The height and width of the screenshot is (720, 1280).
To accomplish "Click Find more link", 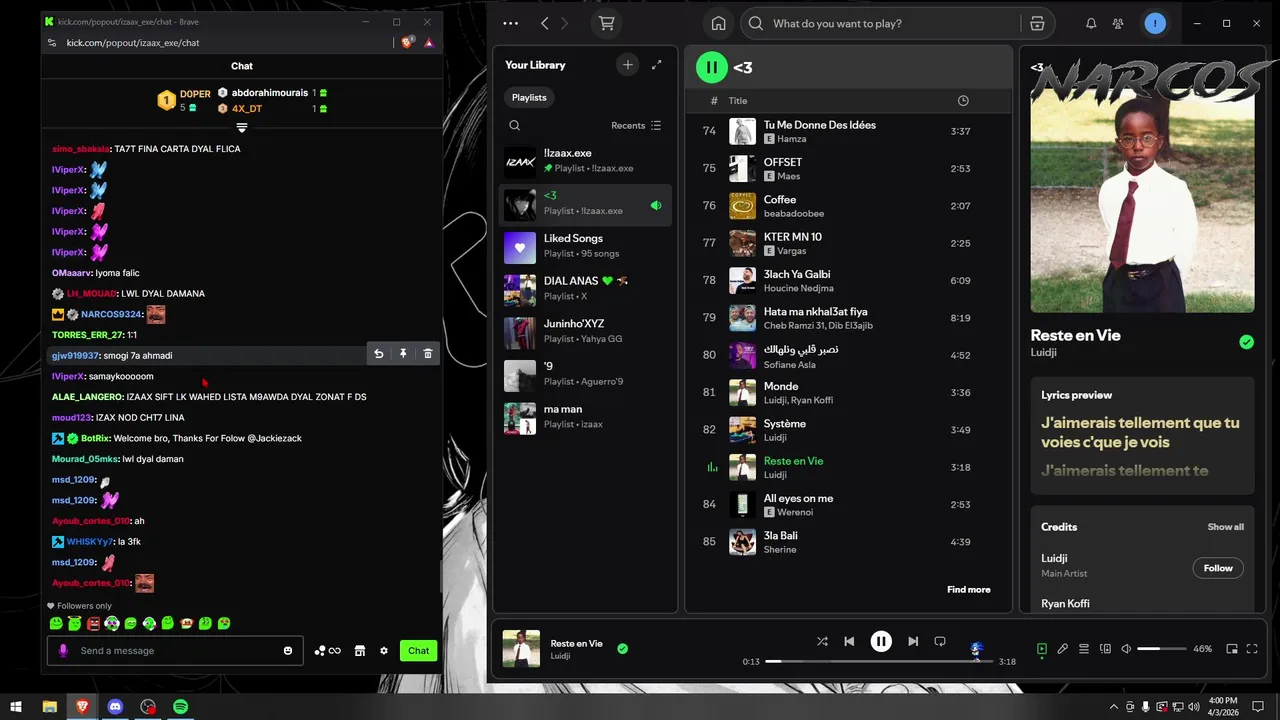I will pos(969,590).
